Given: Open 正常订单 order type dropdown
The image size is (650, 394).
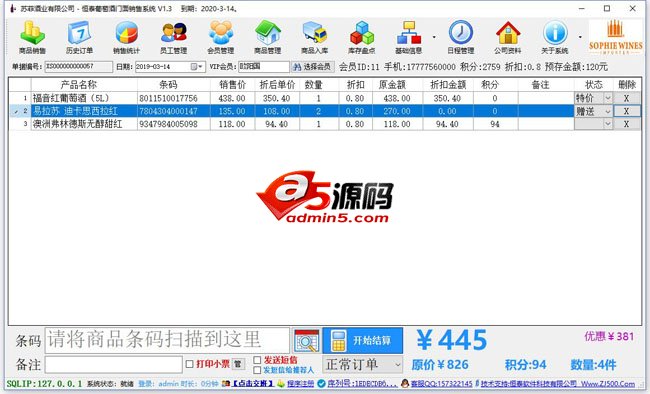Looking at the screenshot, I should tap(363, 365).
